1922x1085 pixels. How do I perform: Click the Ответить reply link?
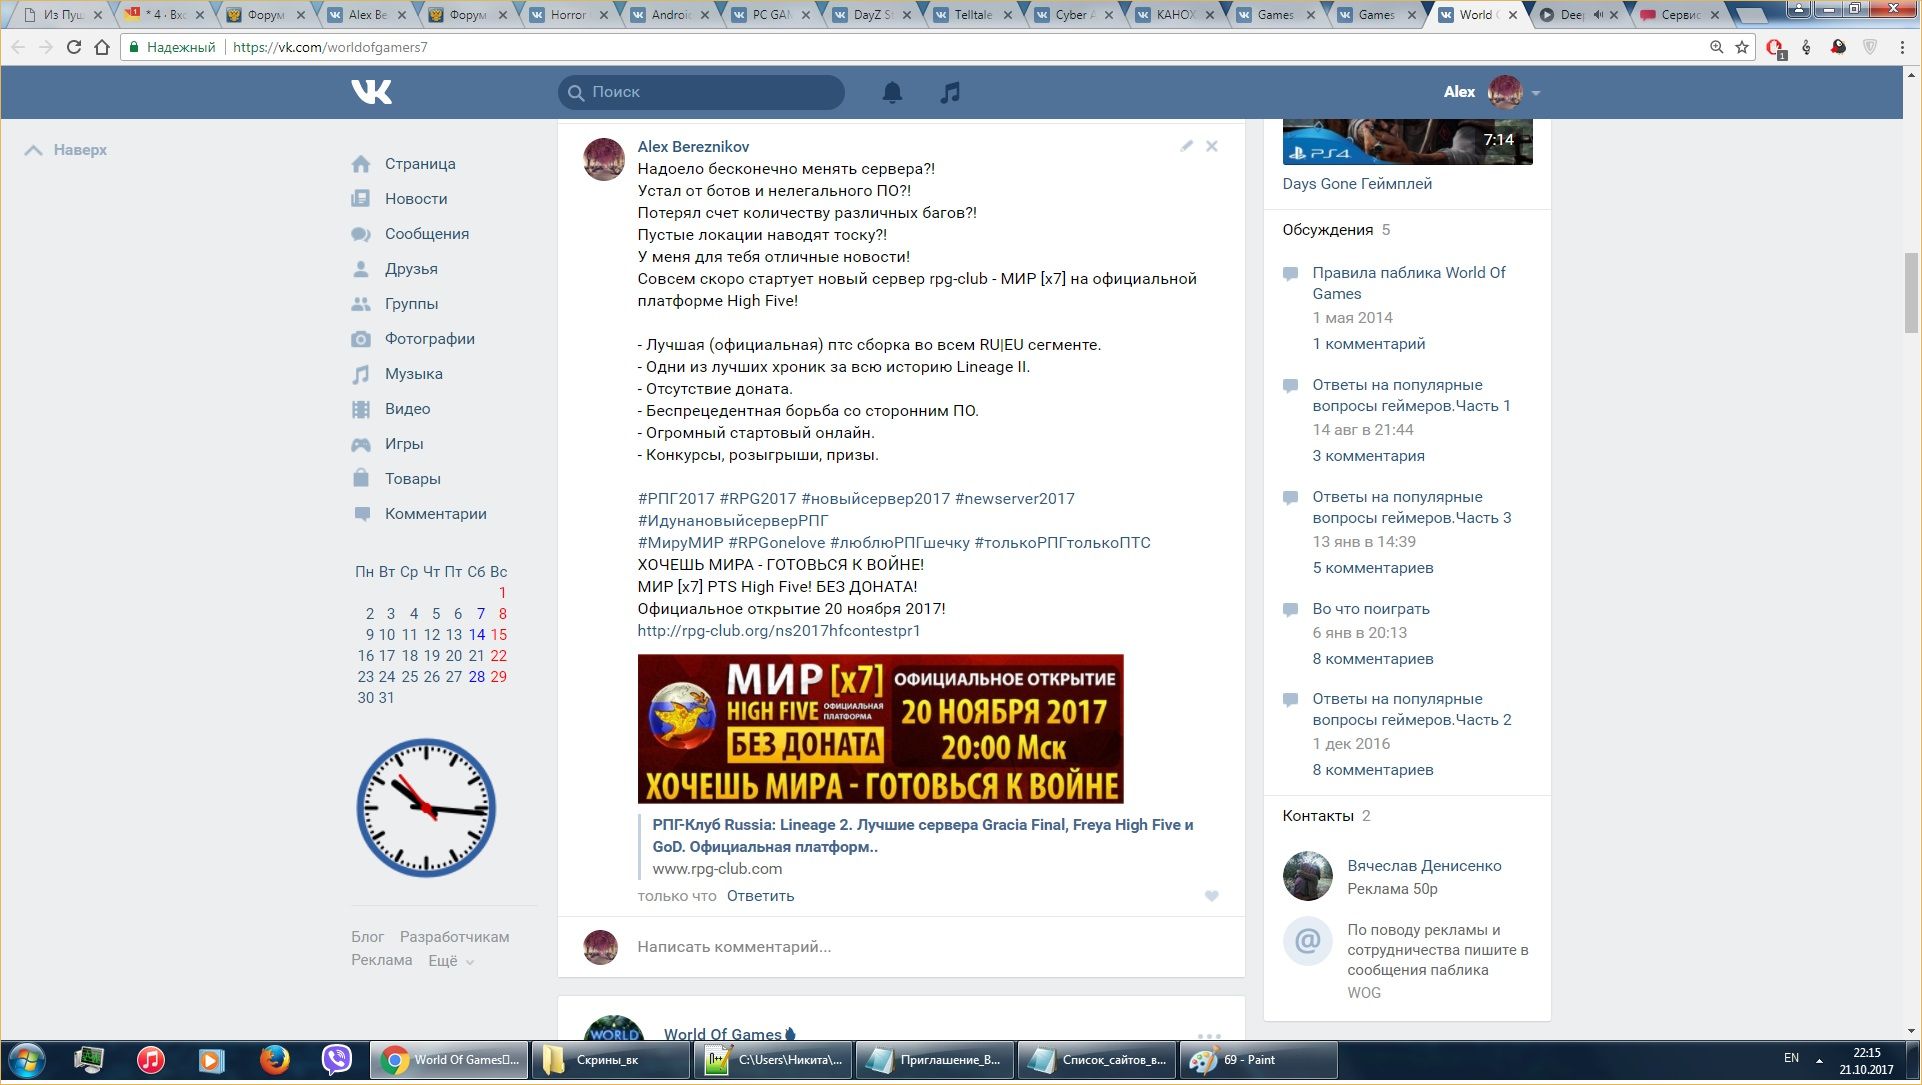click(760, 896)
